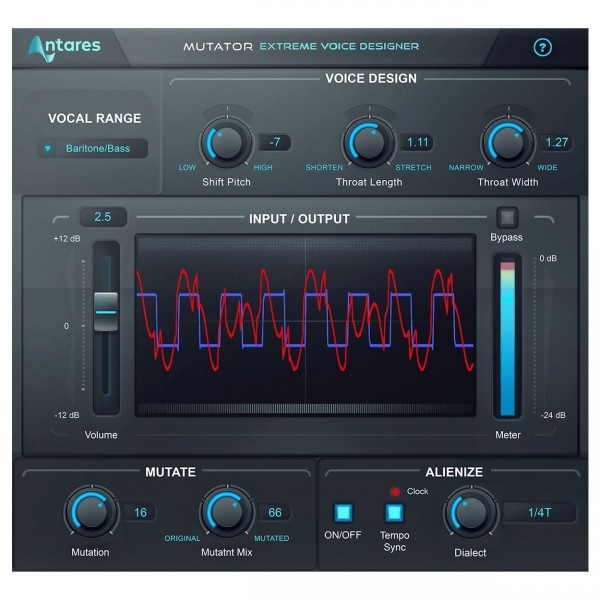Click the waveform display
This screenshot has height=600, width=600.
click(305, 325)
